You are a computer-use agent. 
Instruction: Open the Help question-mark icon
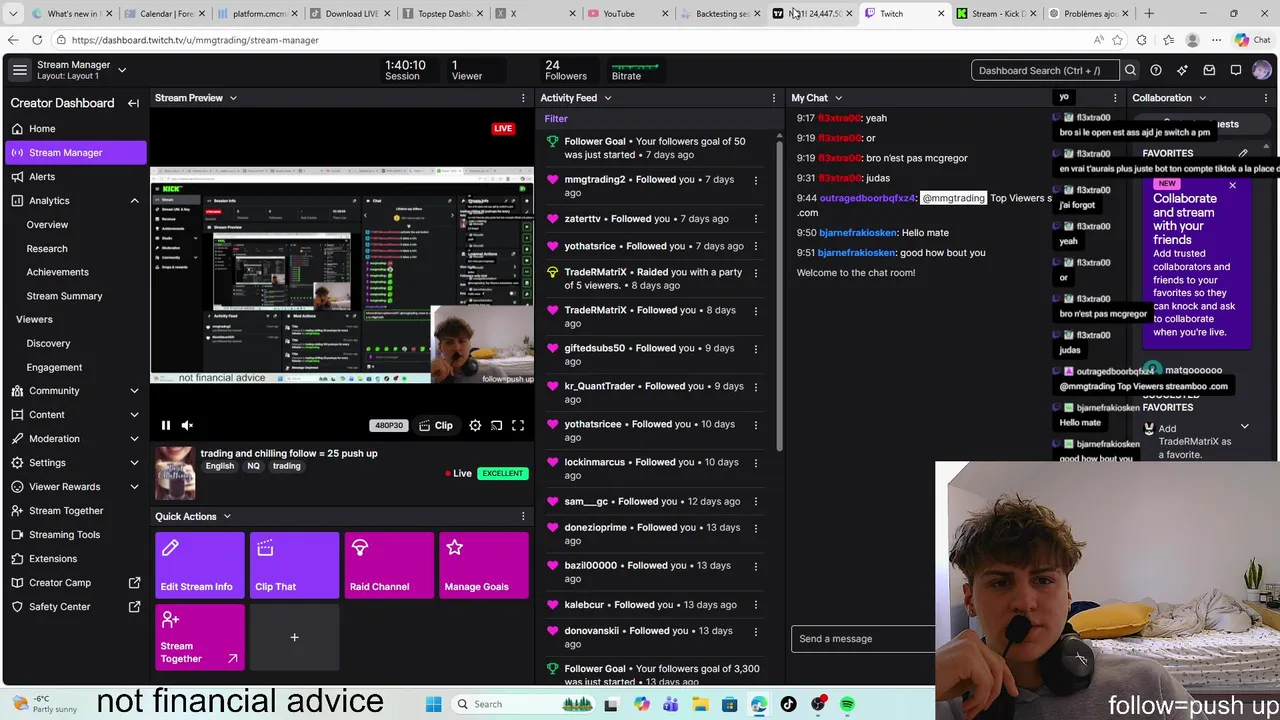[x=1156, y=70]
